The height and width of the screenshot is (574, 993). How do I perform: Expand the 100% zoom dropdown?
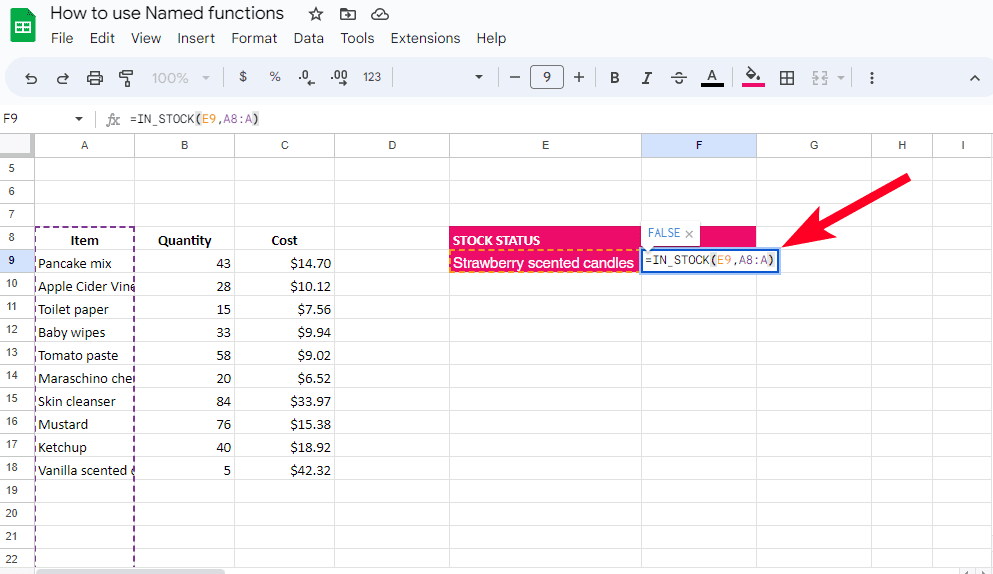click(180, 78)
